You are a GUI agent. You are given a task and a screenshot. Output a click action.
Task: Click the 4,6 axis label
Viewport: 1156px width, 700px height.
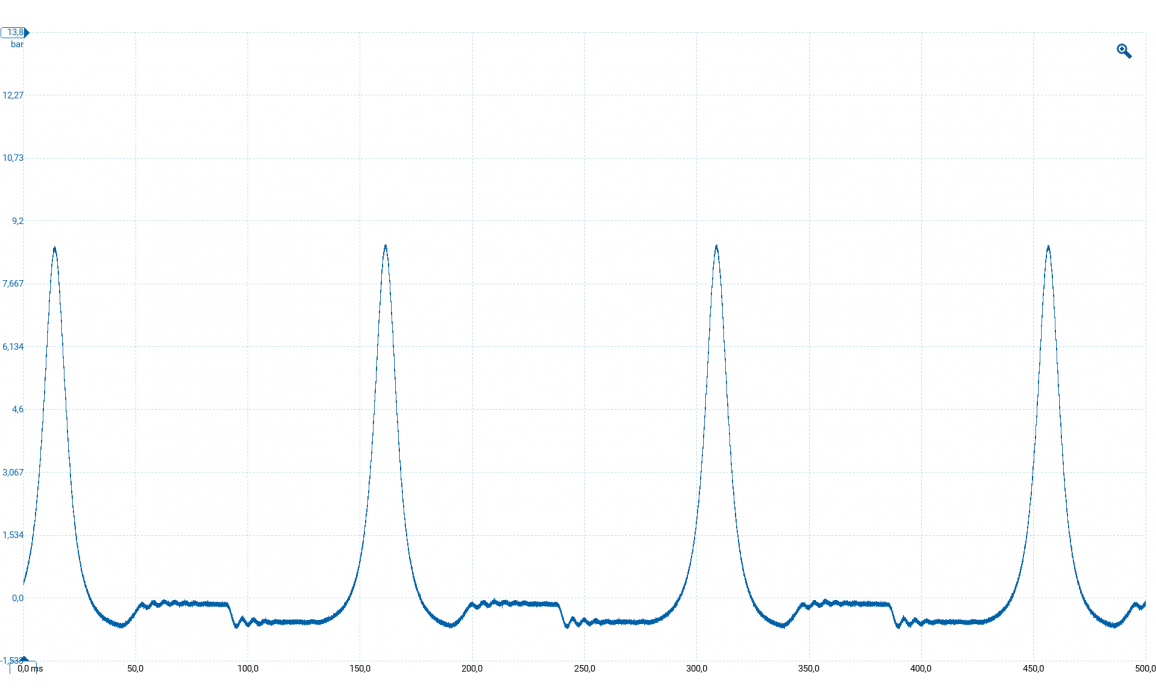click(17, 409)
